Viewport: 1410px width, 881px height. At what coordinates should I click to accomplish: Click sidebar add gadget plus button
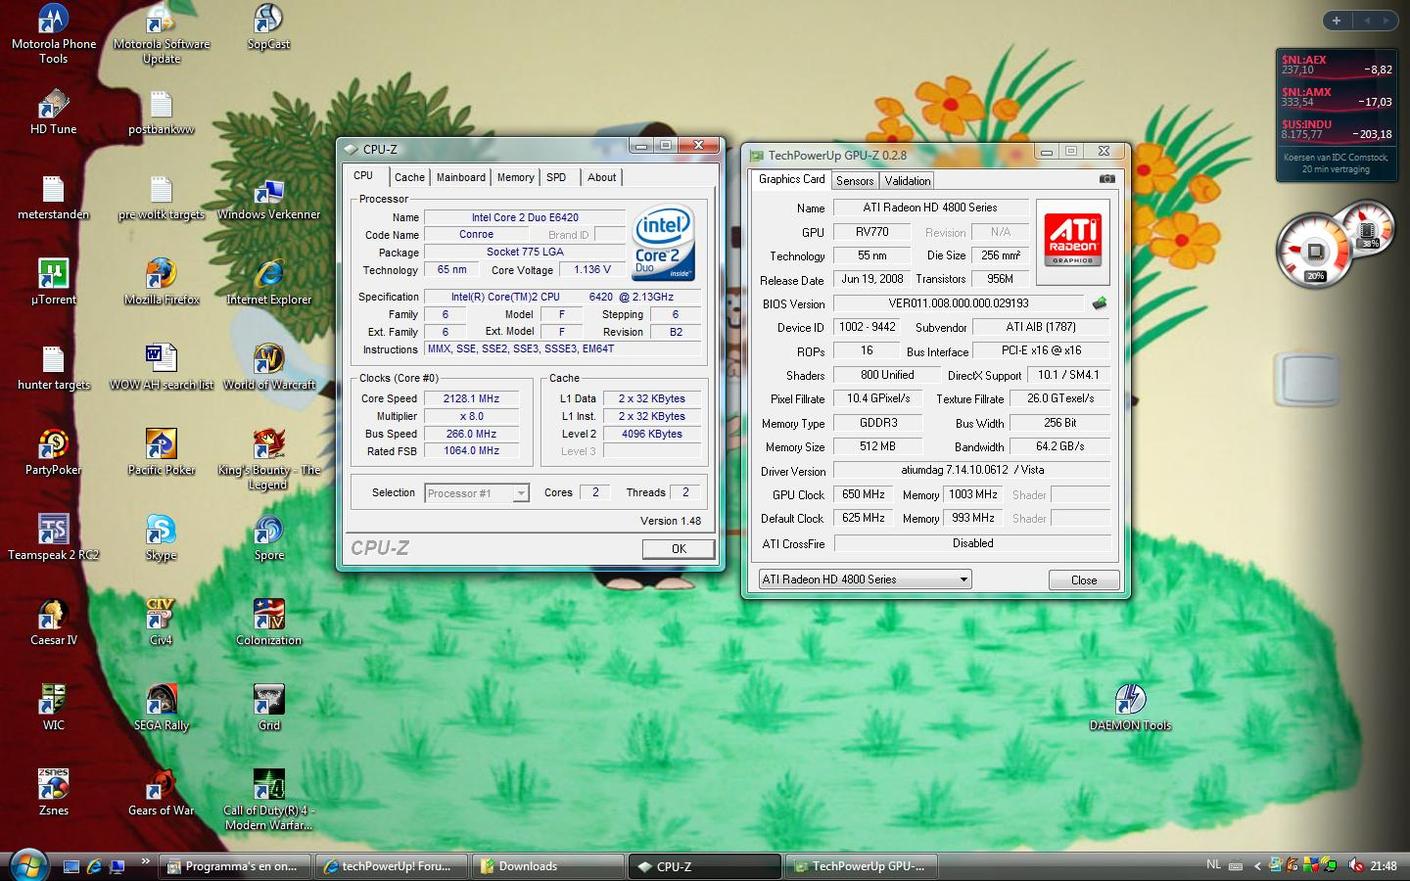click(x=1337, y=20)
